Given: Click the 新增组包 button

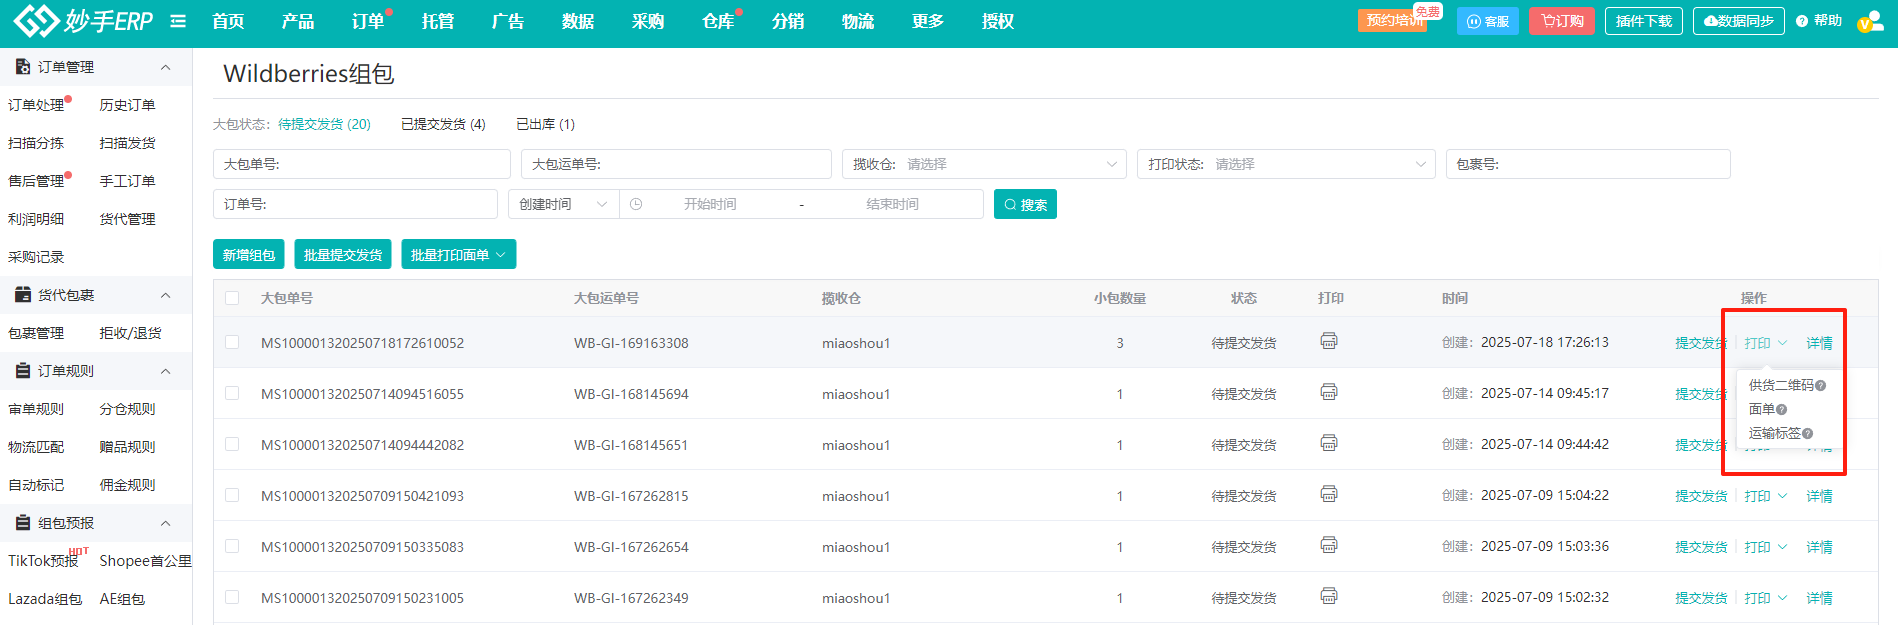Looking at the screenshot, I should [249, 255].
